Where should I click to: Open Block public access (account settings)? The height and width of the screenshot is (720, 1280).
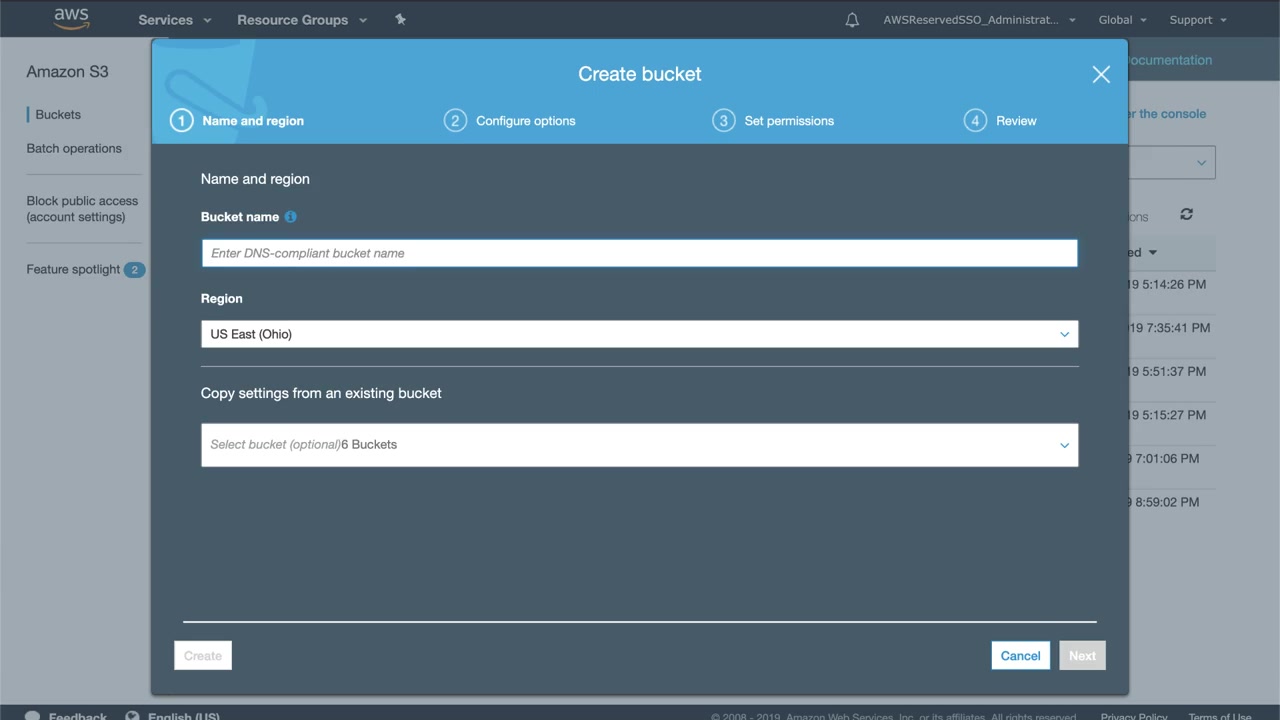[82, 209]
